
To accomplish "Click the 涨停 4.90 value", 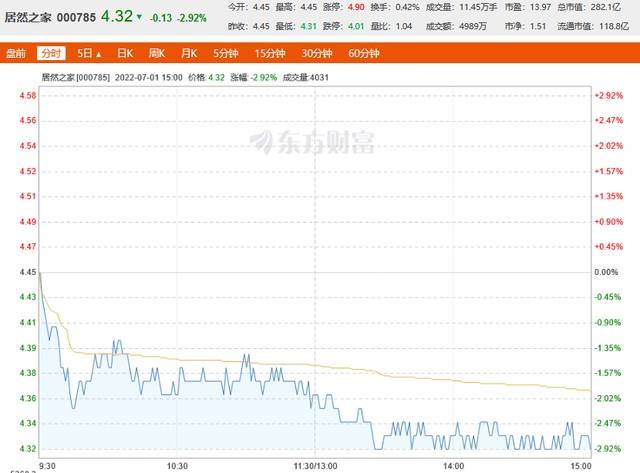I will pos(356,7).
